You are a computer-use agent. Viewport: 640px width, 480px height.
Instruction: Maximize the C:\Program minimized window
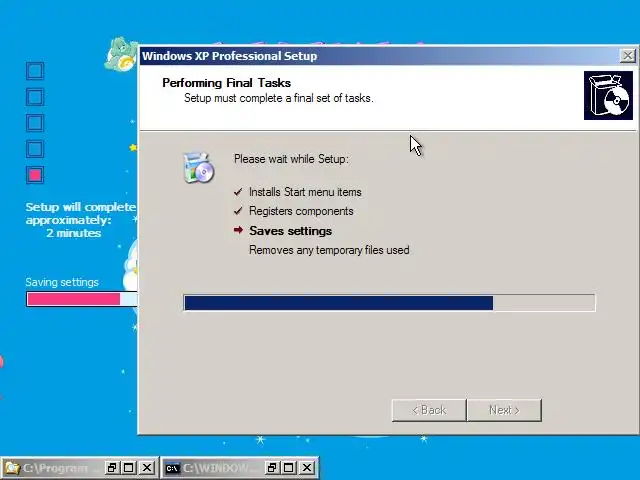(x=129, y=468)
